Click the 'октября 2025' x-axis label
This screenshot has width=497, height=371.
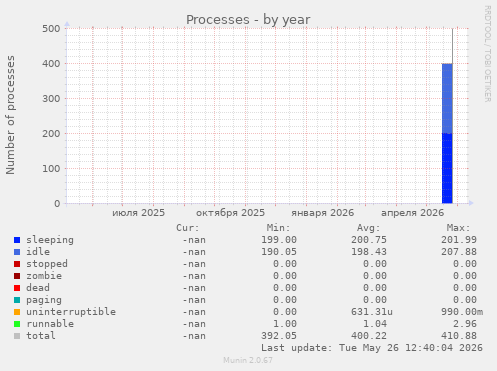[x=230, y=213]
